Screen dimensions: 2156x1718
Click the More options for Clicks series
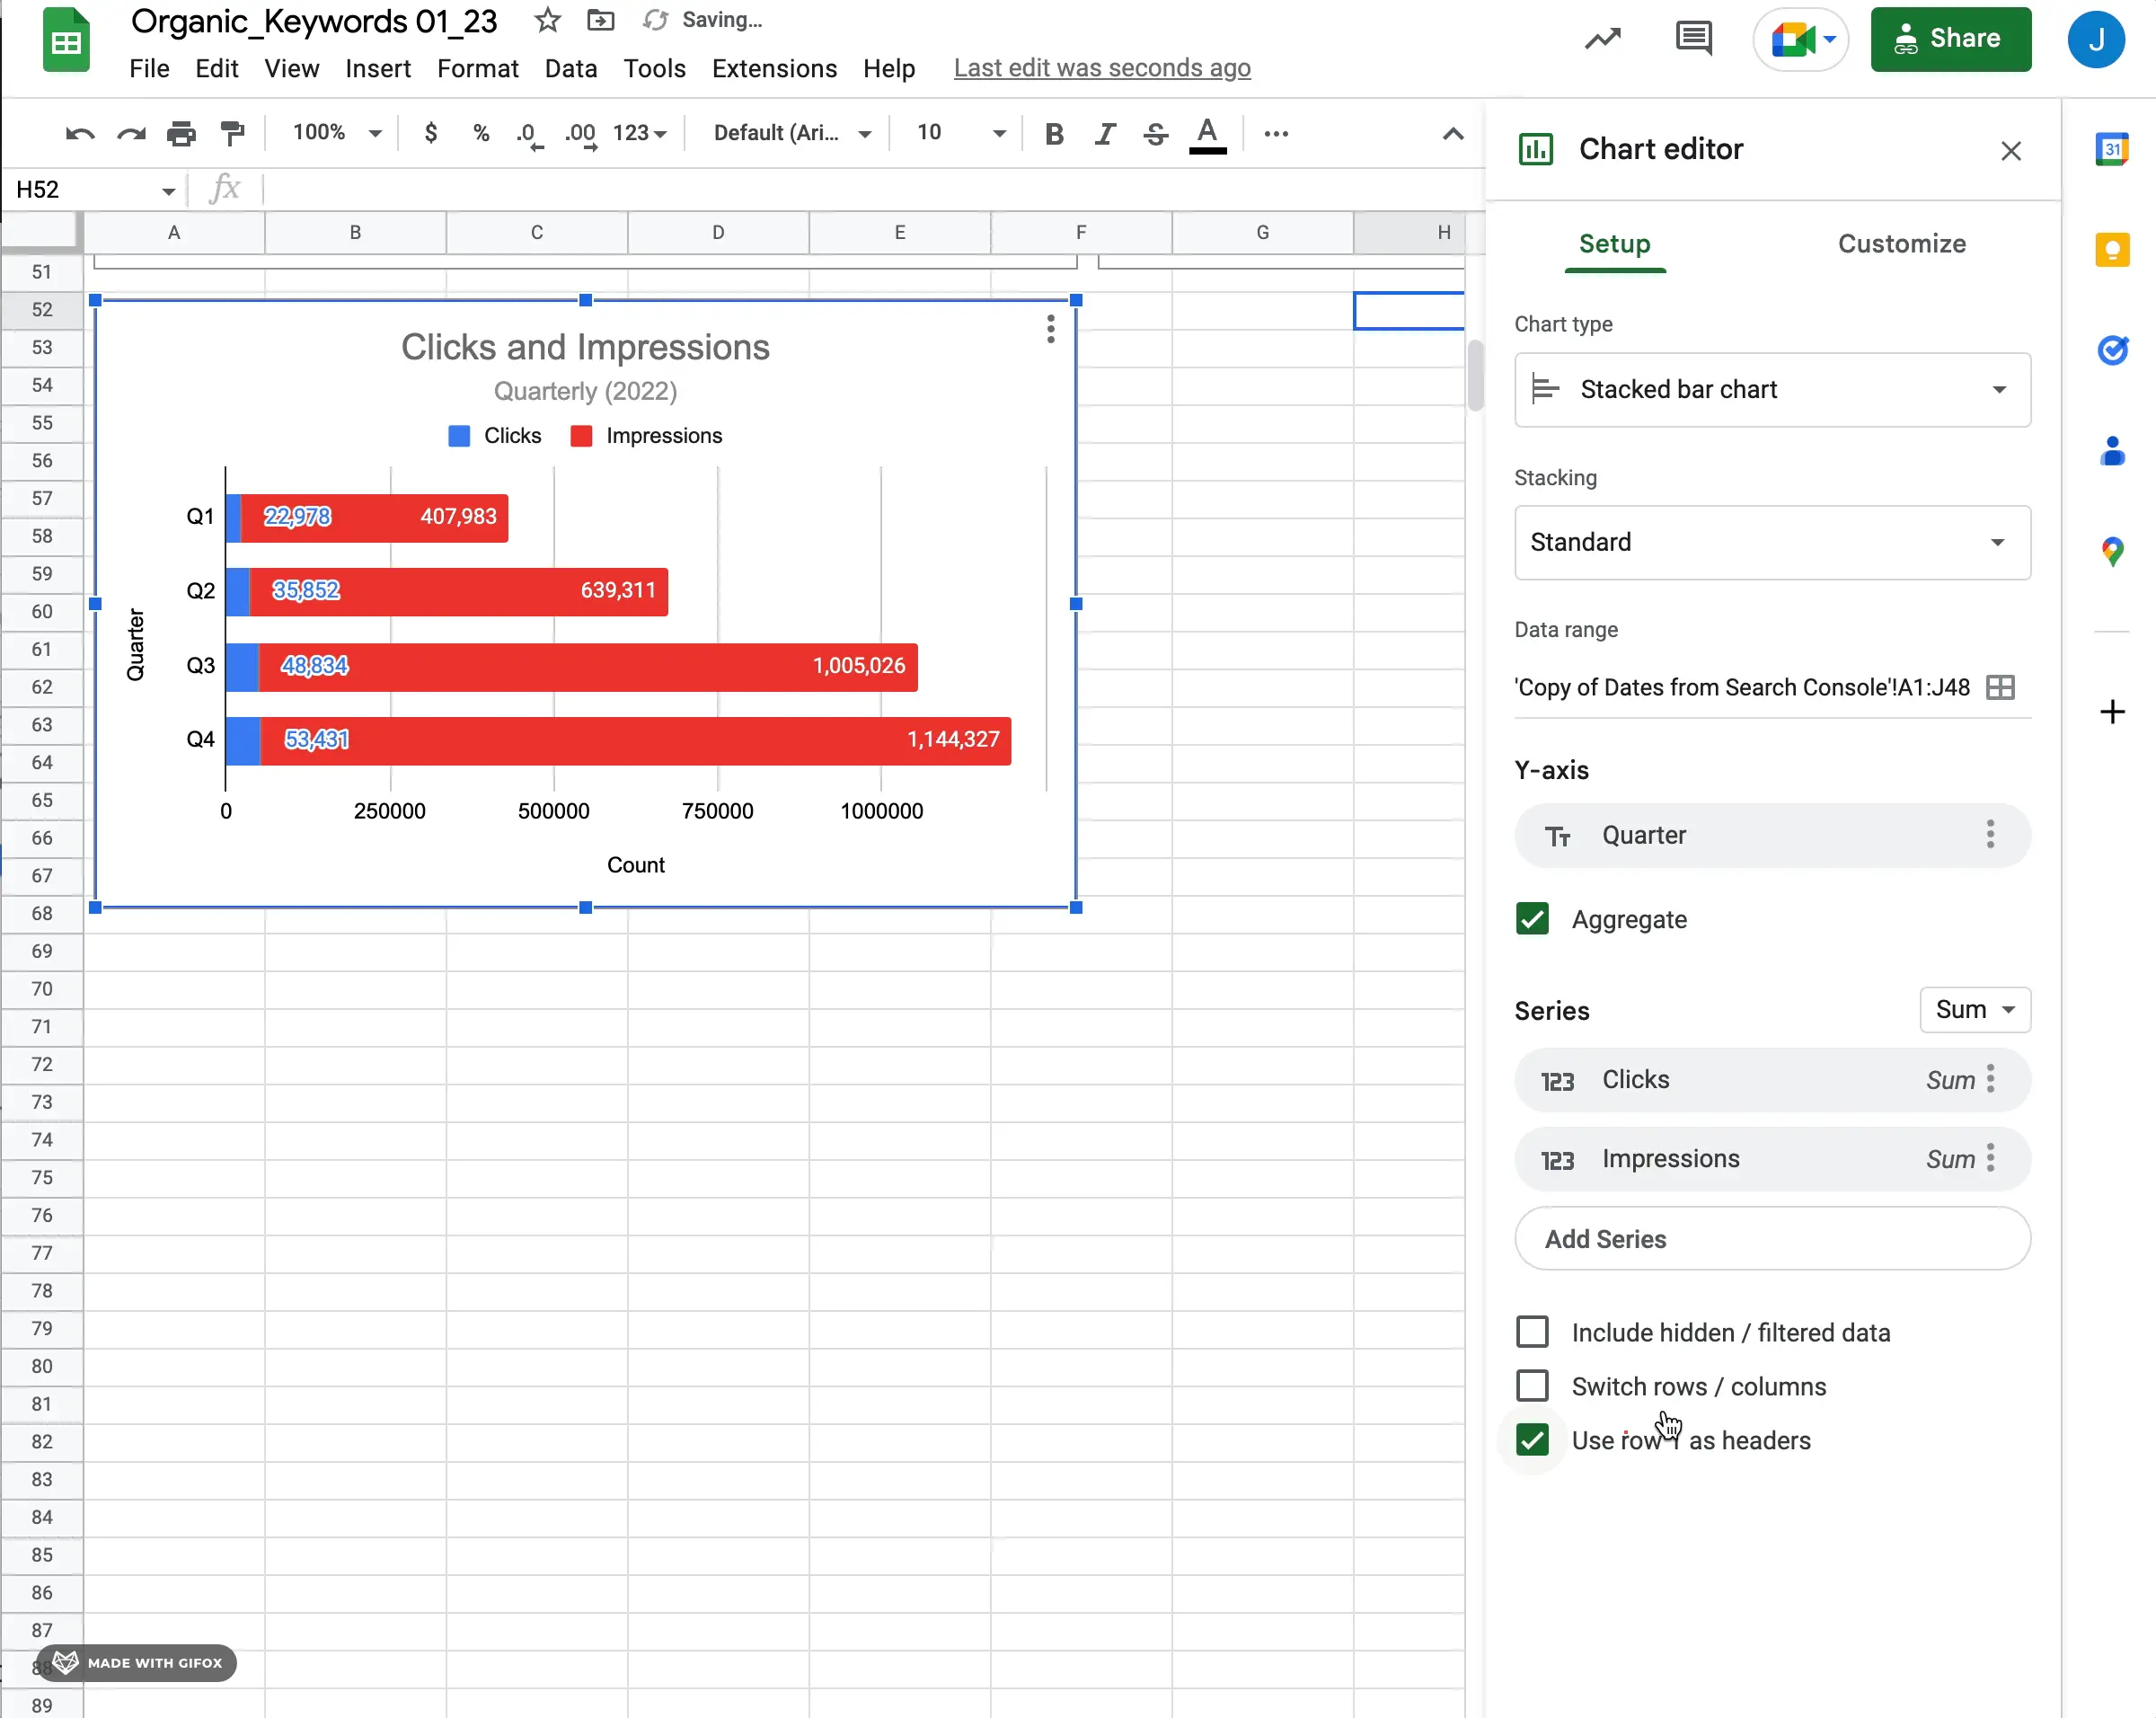pyautogui.click(x=1994, y=1078)
